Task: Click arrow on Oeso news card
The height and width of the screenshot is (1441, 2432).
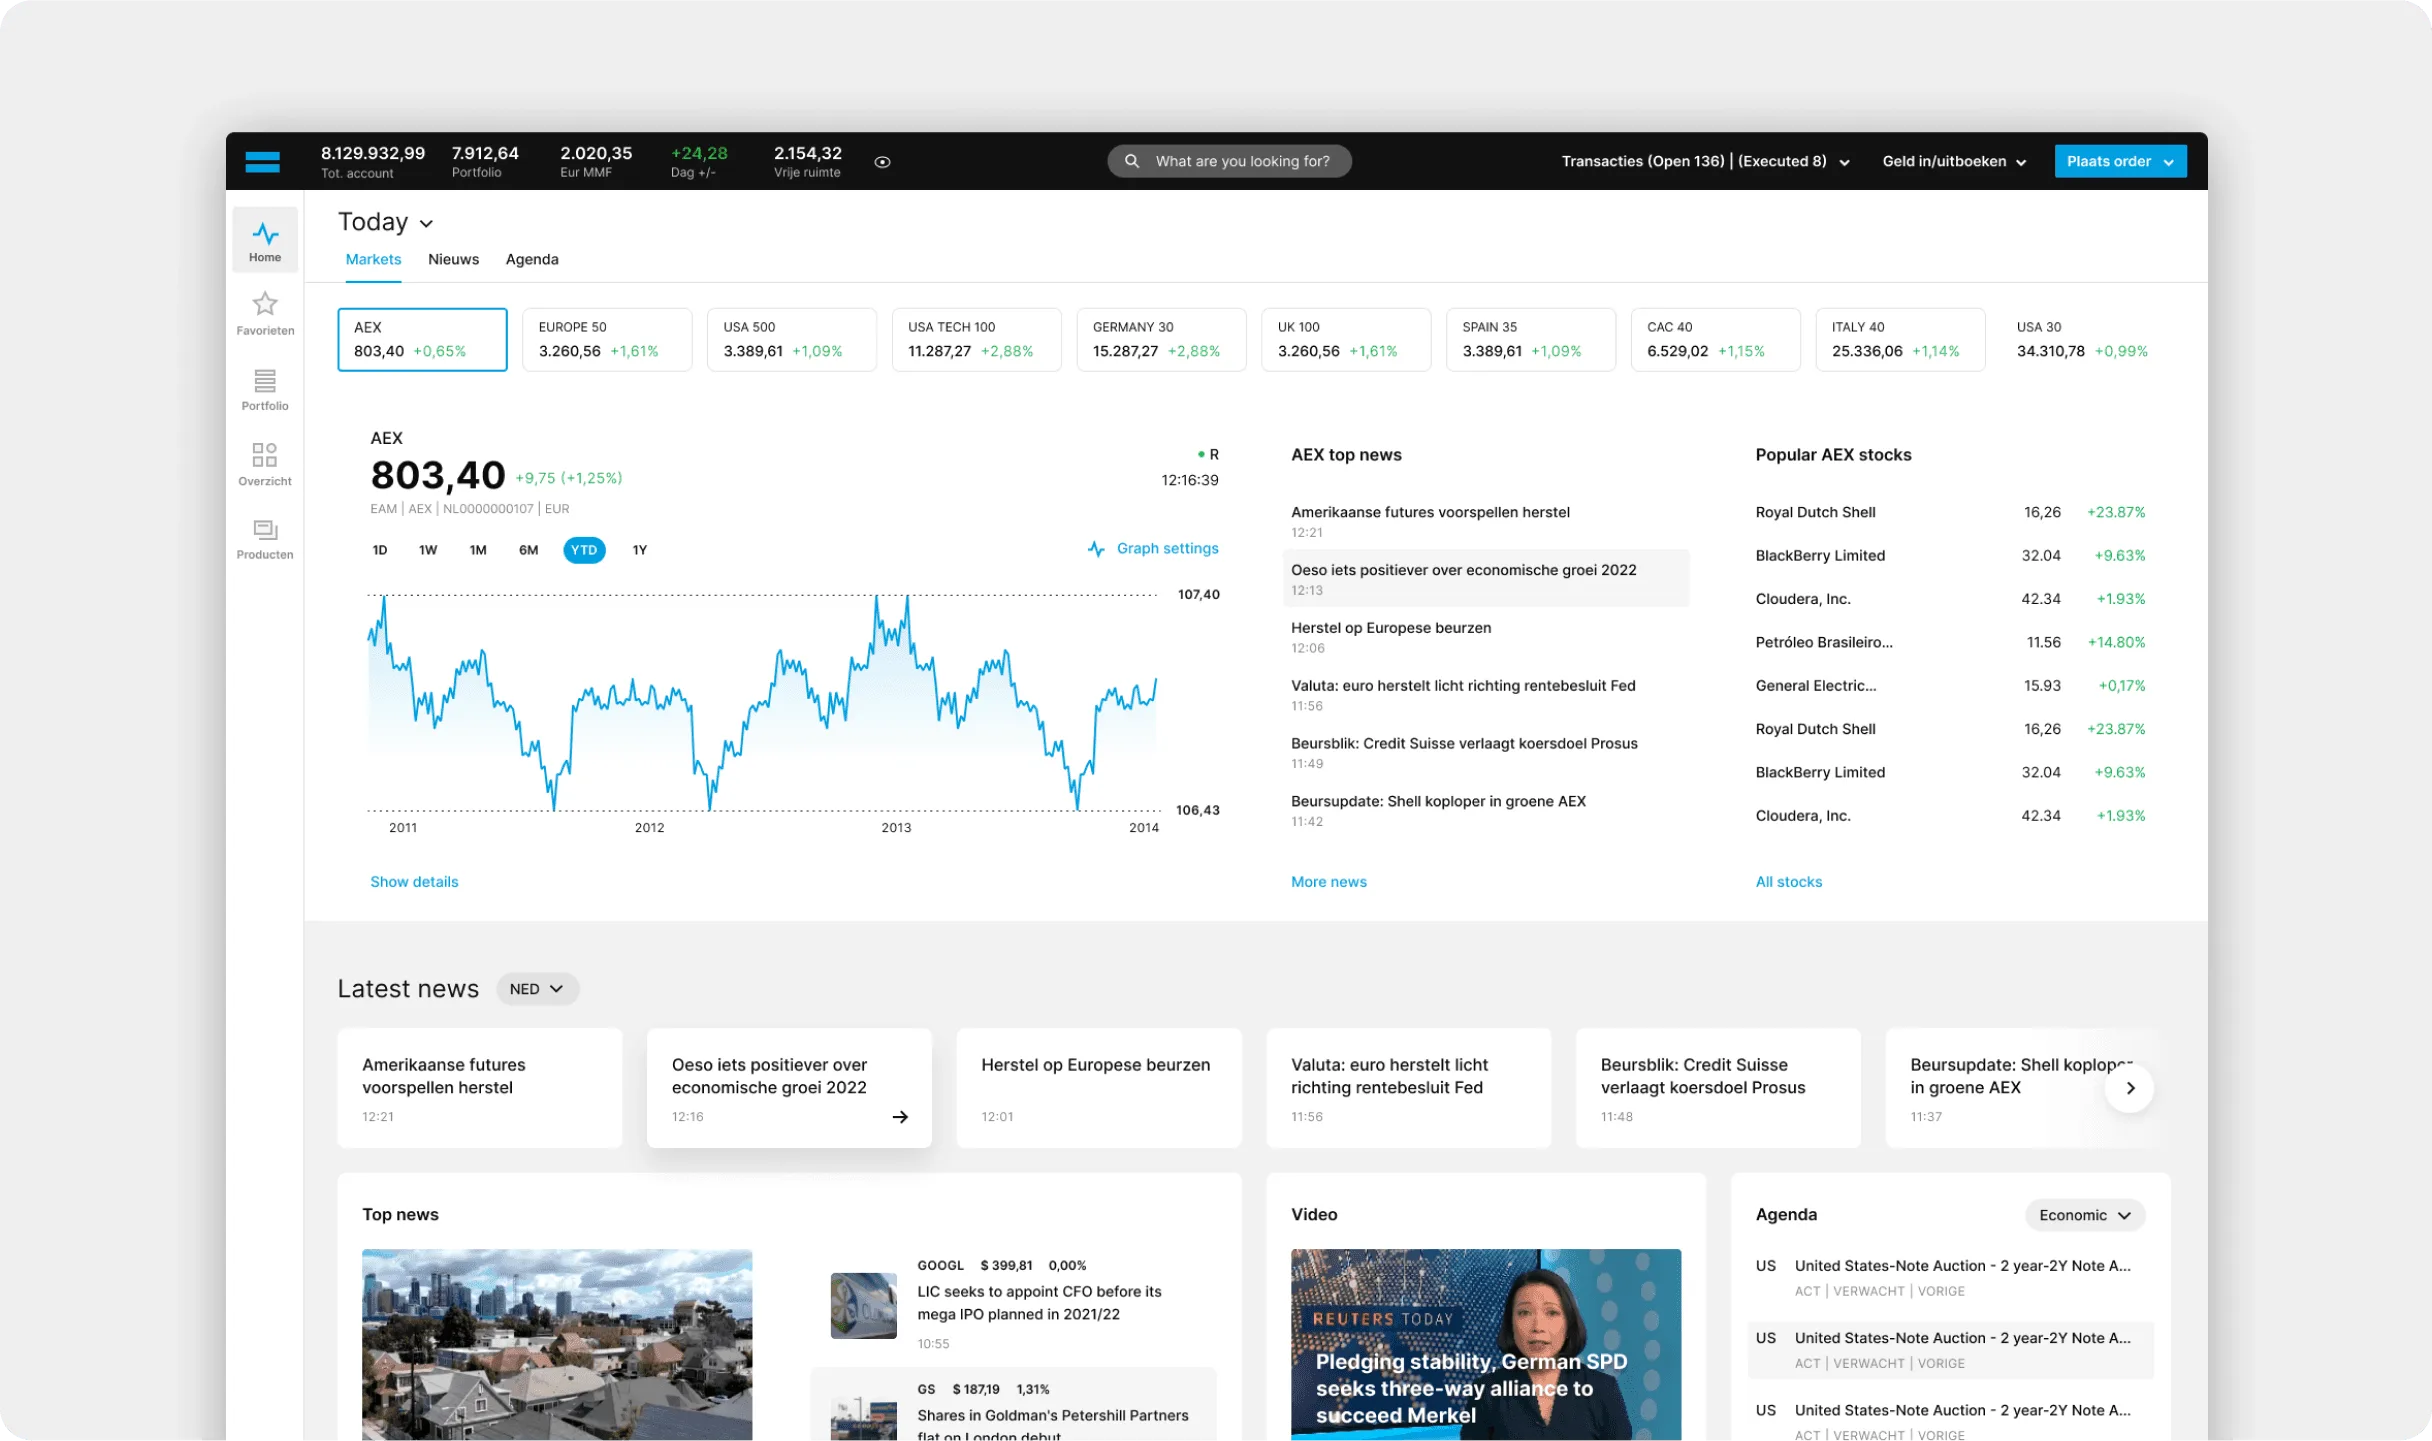Action: click(900, 1117)
